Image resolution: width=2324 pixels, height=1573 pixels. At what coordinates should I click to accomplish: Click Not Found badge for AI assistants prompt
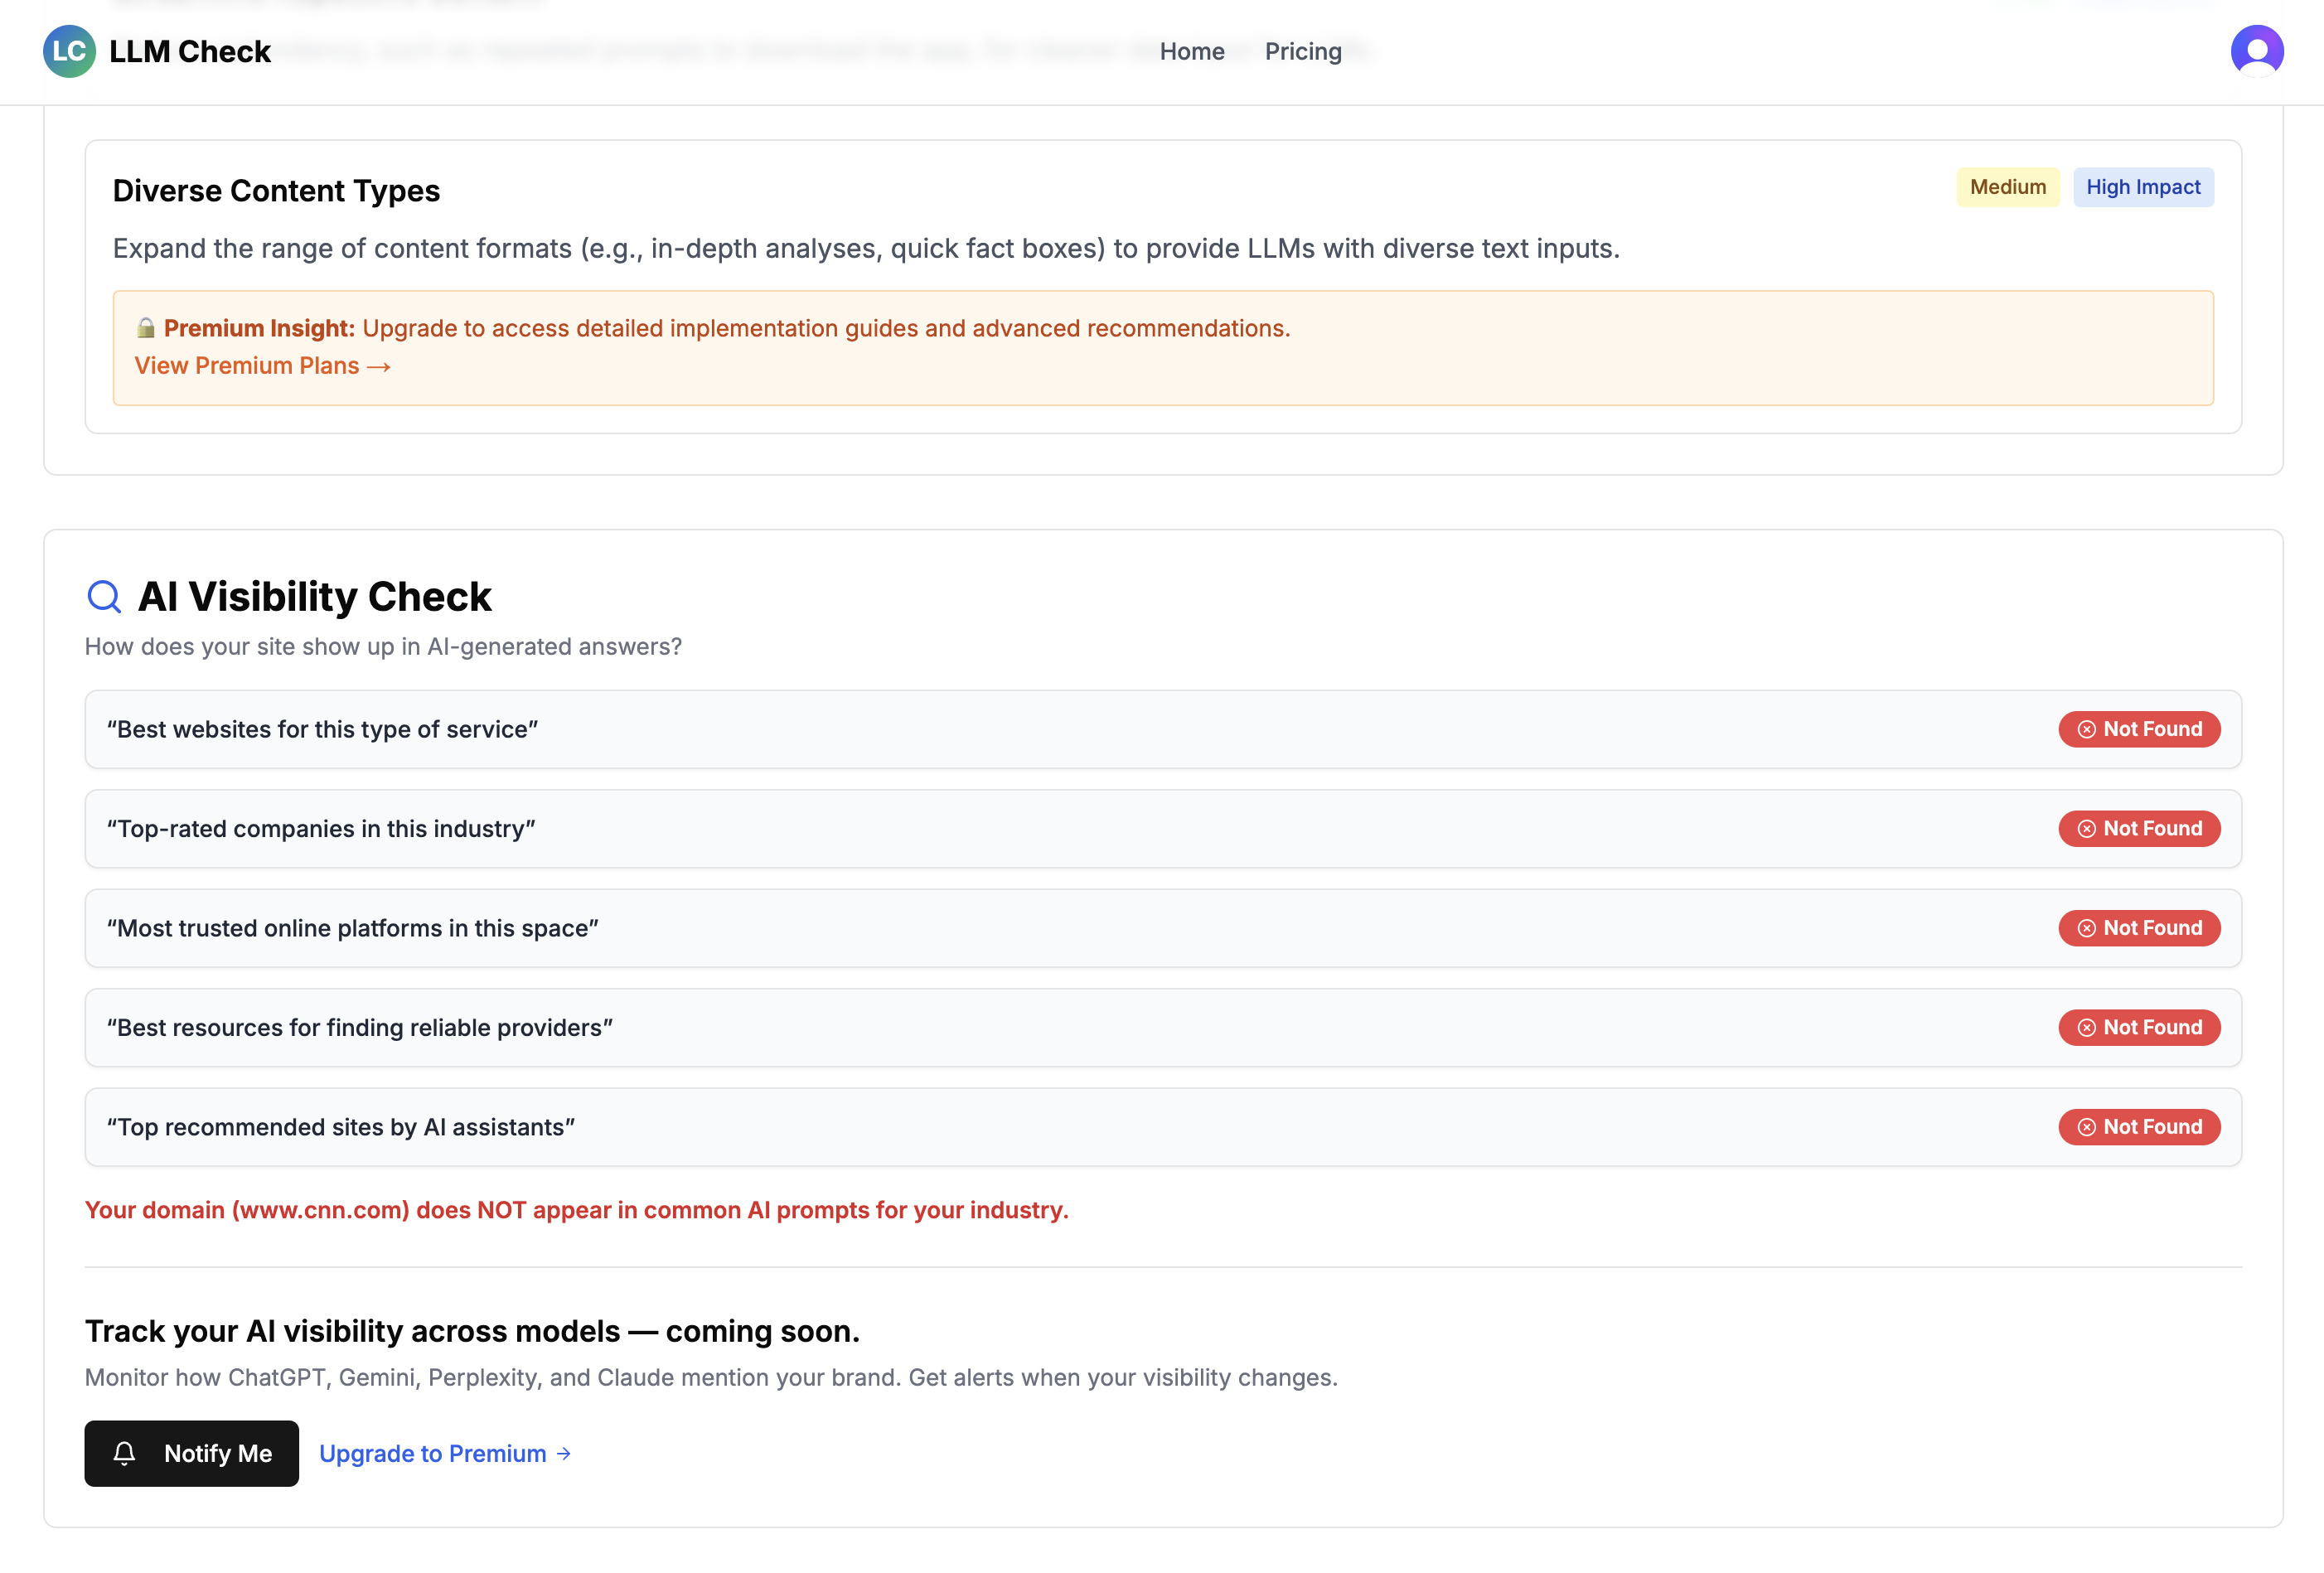[x=2139, y=1126]
